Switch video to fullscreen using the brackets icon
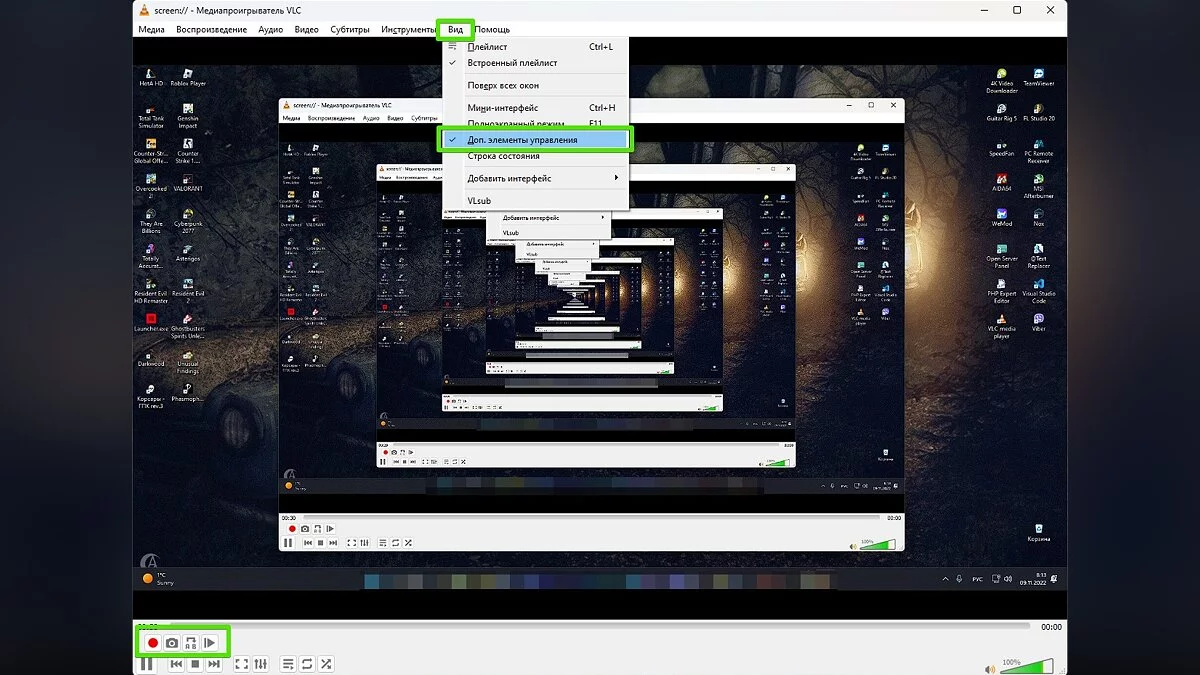 tap(241, 664)
